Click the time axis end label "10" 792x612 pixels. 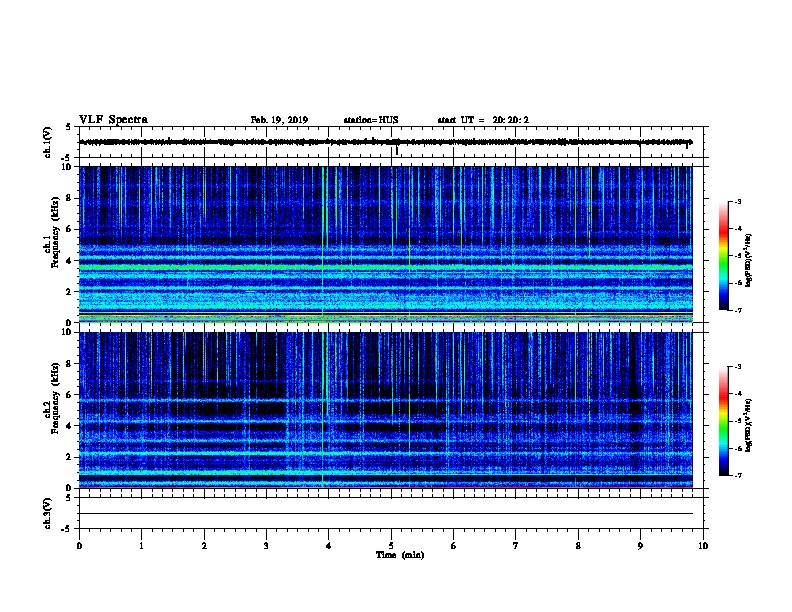[703, 546]
